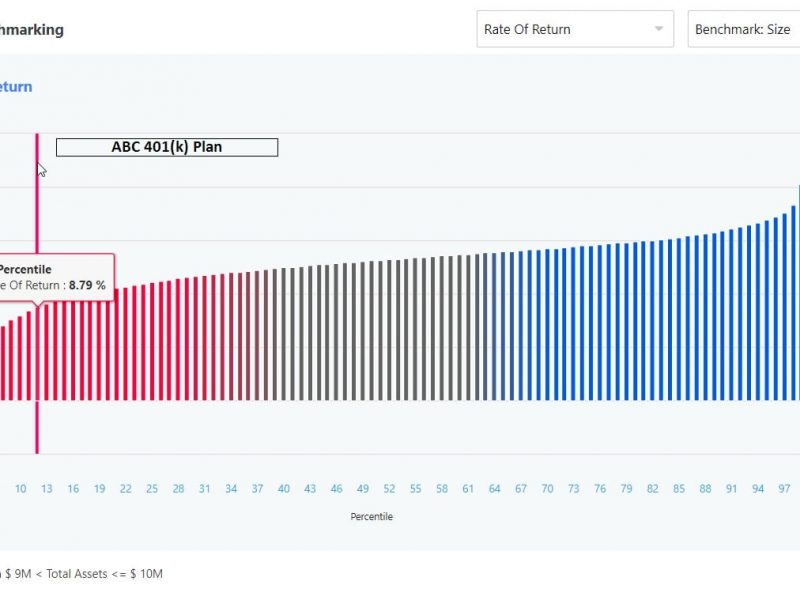The height and width of the screenshot is (600, 800).
Task: Click the 40 percentile axis label
Action: point(284,488)
